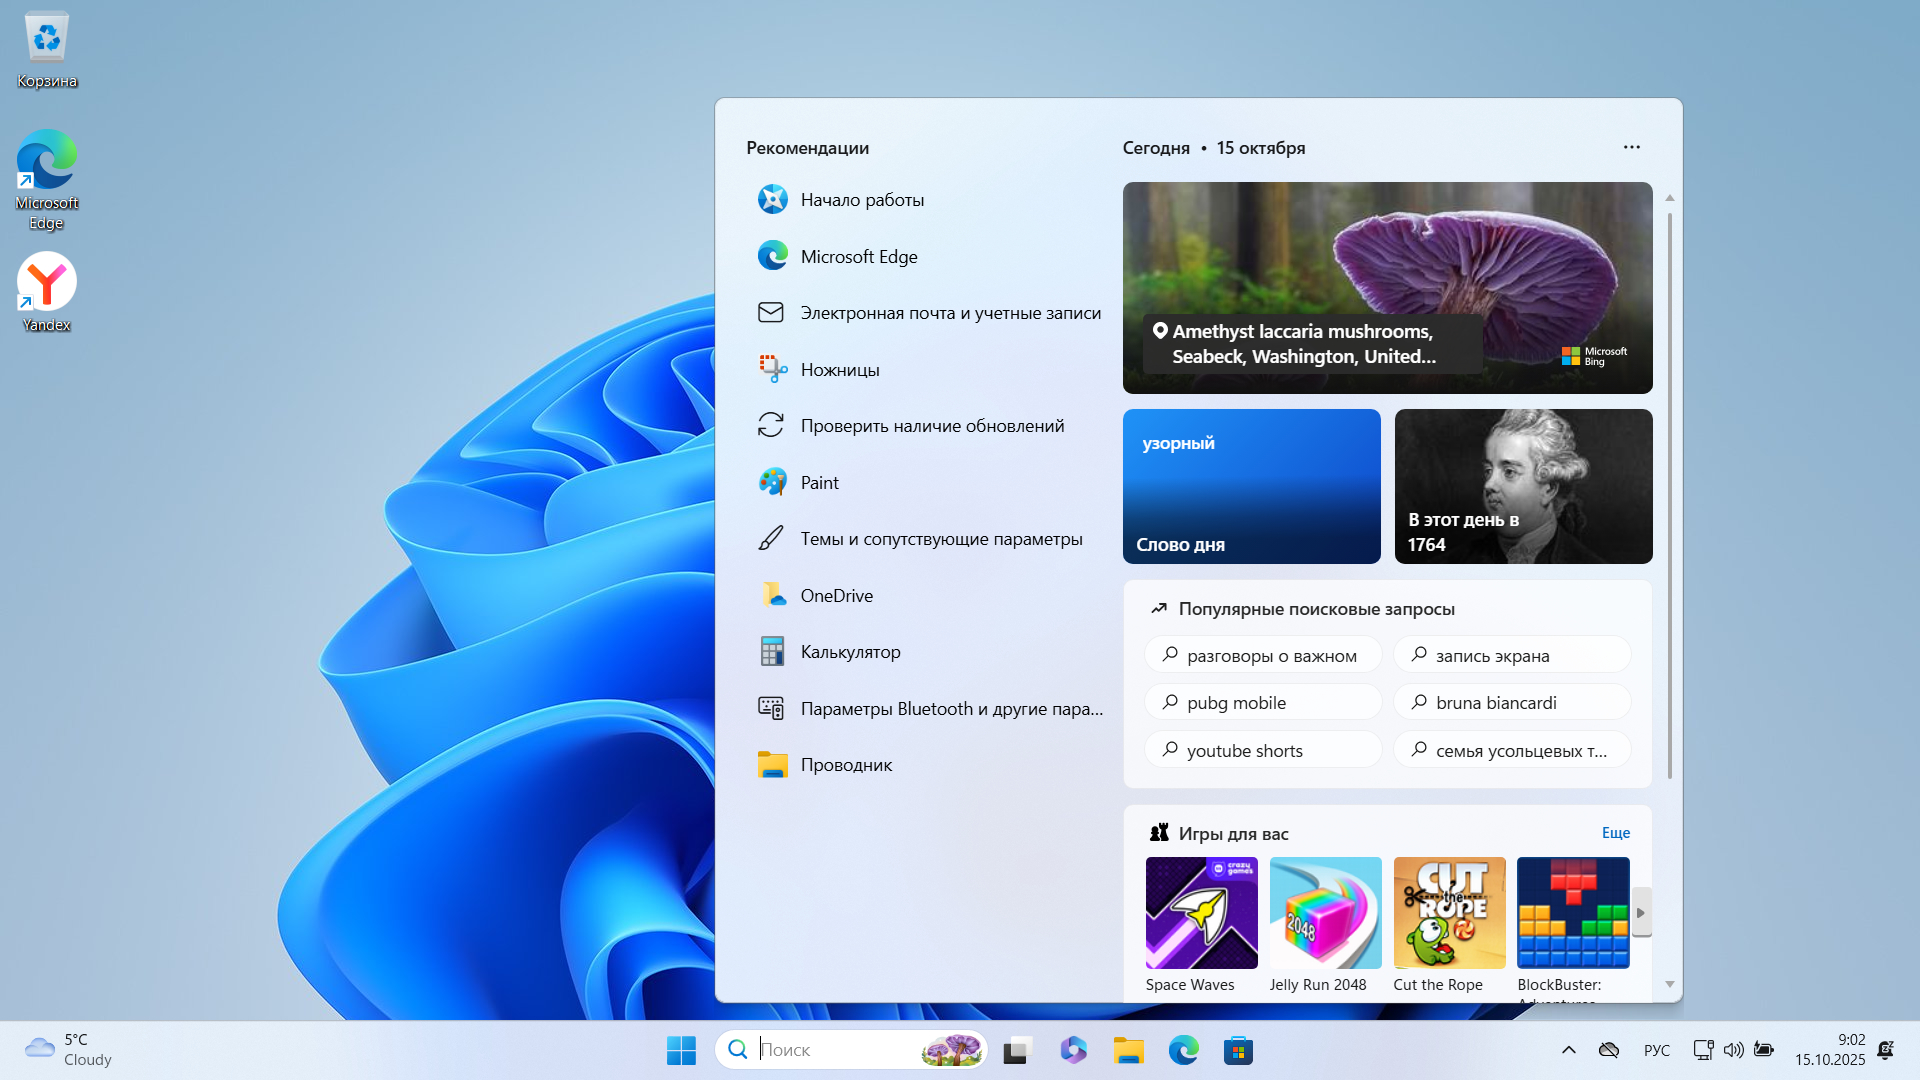Open OneDrive from recommendations
This screenshot has height=1080, width=1920.
[x=836, y=596]
